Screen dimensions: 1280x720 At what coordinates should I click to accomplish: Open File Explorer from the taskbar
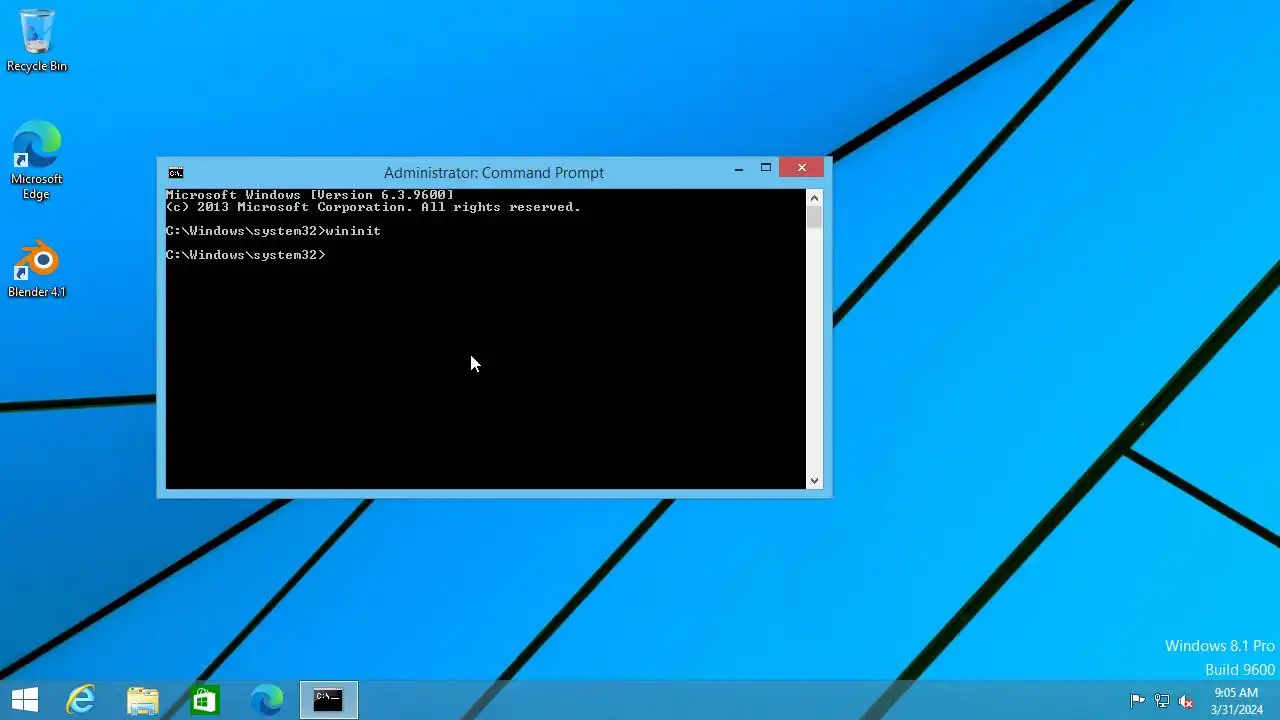(x=143, y=700)
